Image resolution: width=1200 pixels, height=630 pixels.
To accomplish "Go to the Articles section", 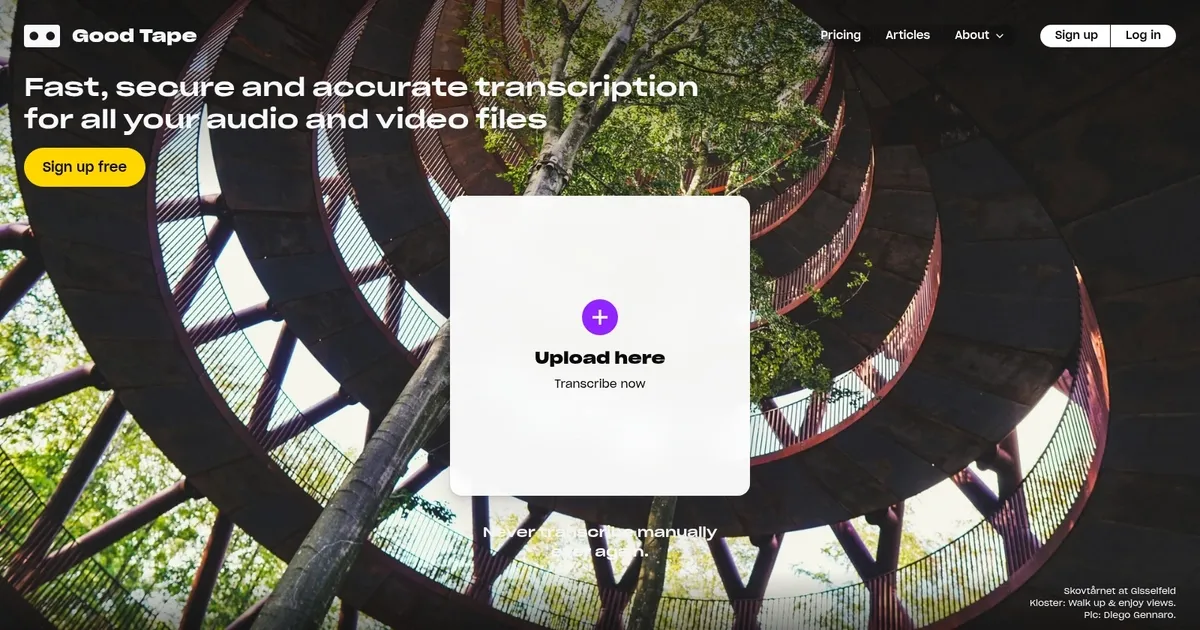I will coord(907,35).
